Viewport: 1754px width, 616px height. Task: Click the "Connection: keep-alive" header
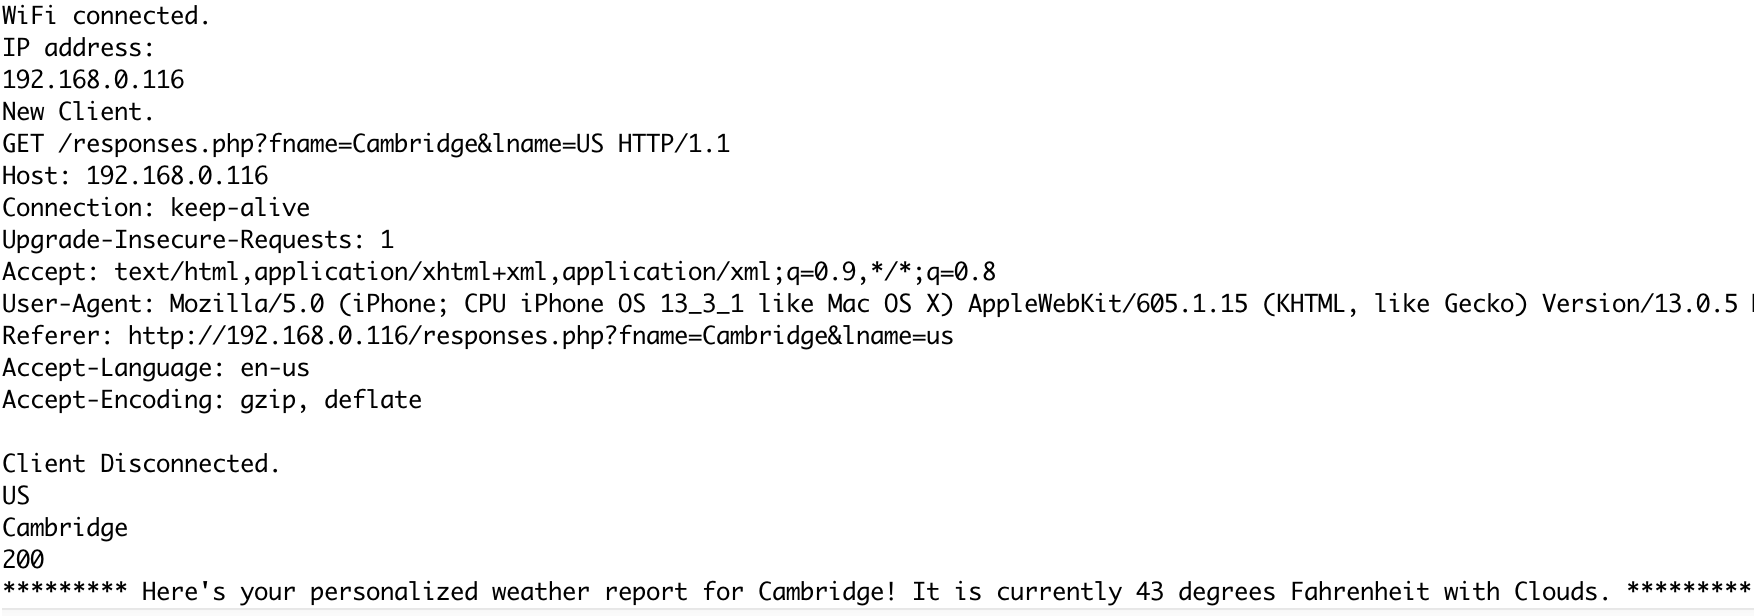pyautogui.click(x=156, y=208)
